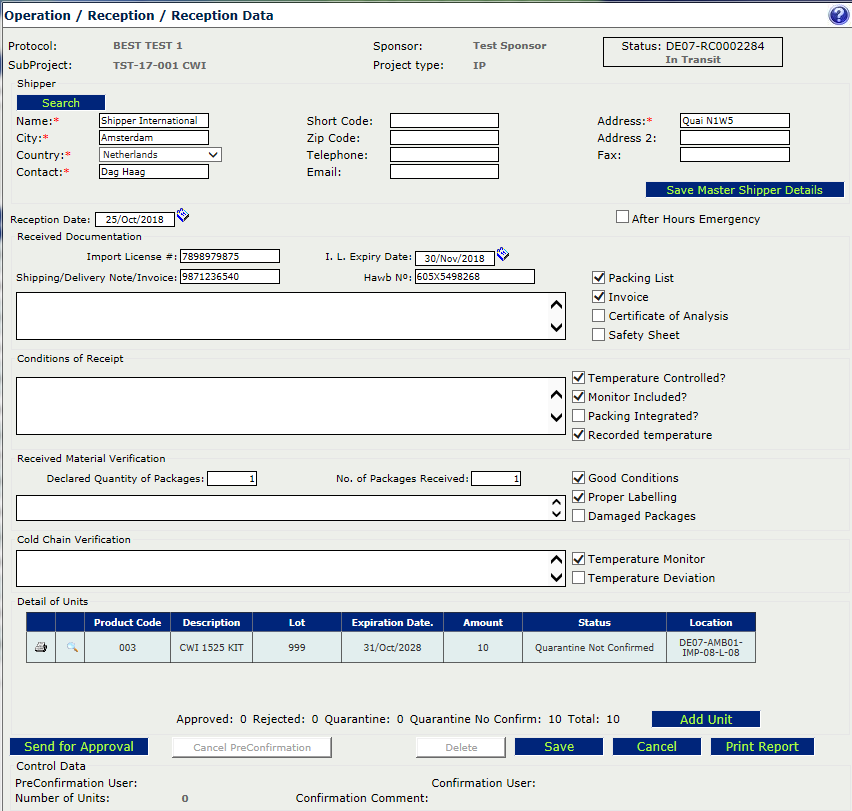
Task: Click the Email input field
Action: point(444,172)
